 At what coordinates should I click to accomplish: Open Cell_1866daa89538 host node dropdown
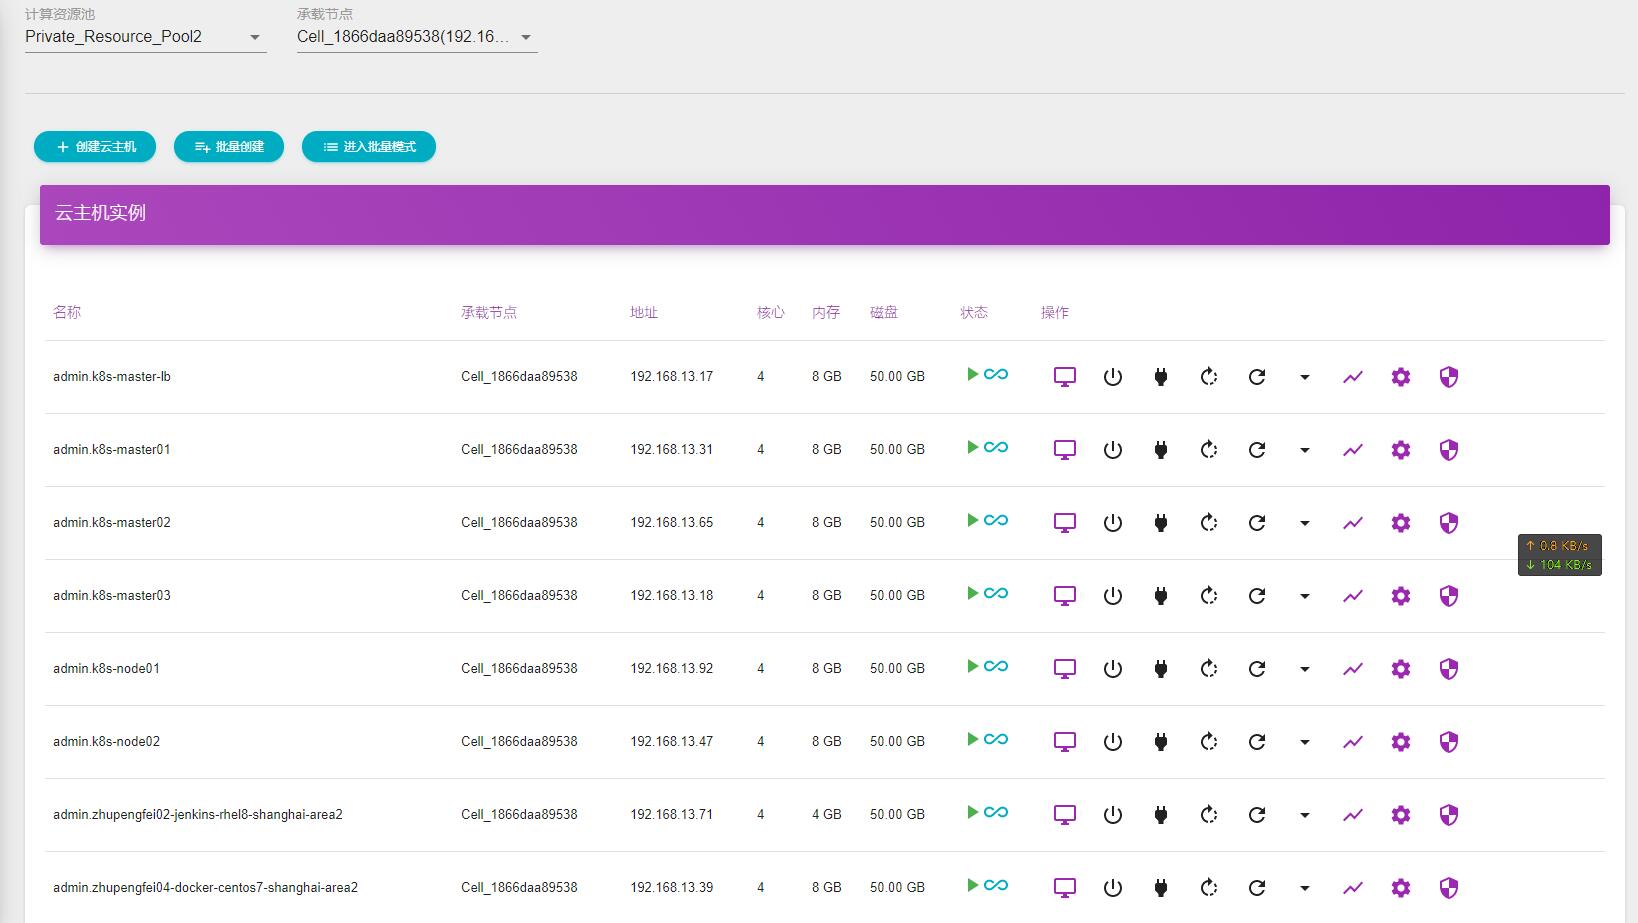(x=416, y=37)
